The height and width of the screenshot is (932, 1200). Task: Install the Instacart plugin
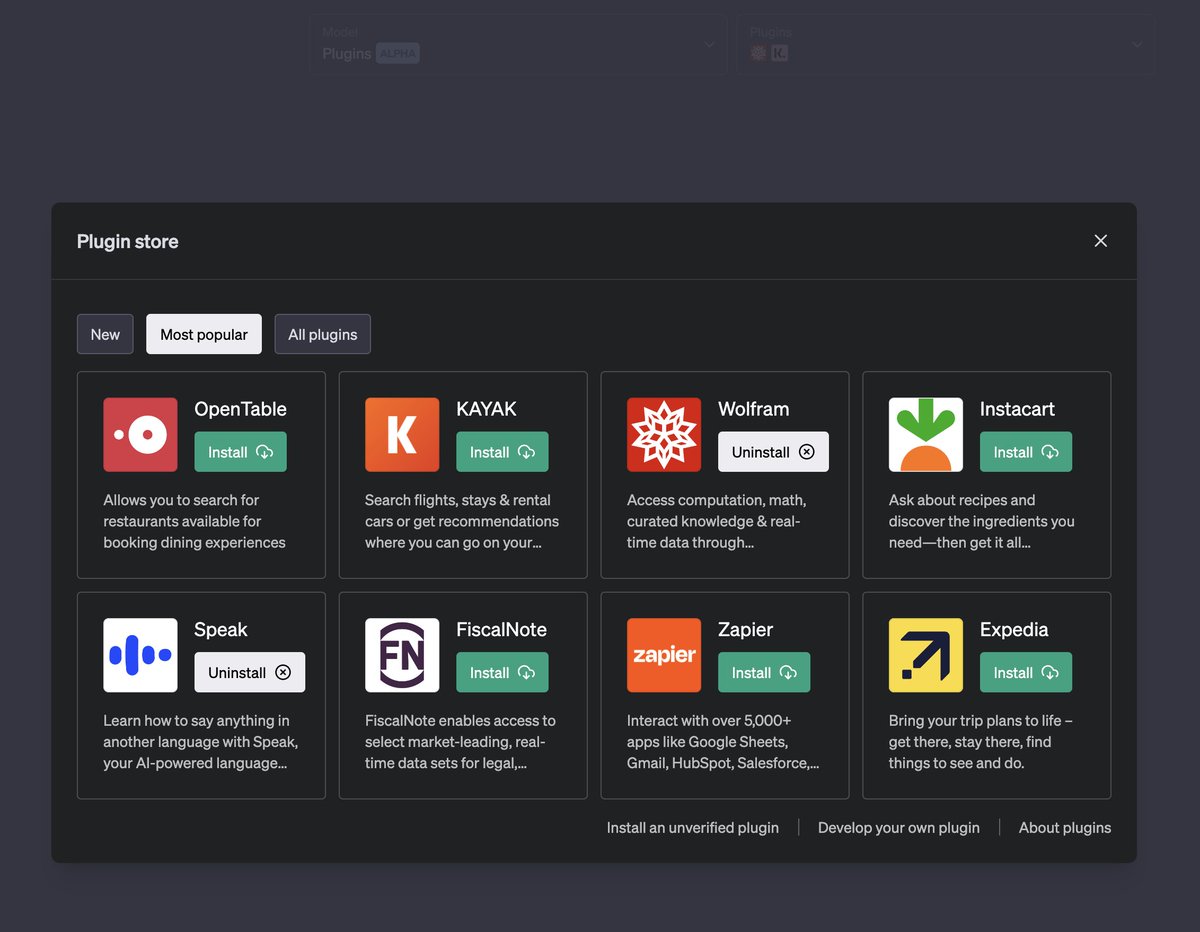1026,452
